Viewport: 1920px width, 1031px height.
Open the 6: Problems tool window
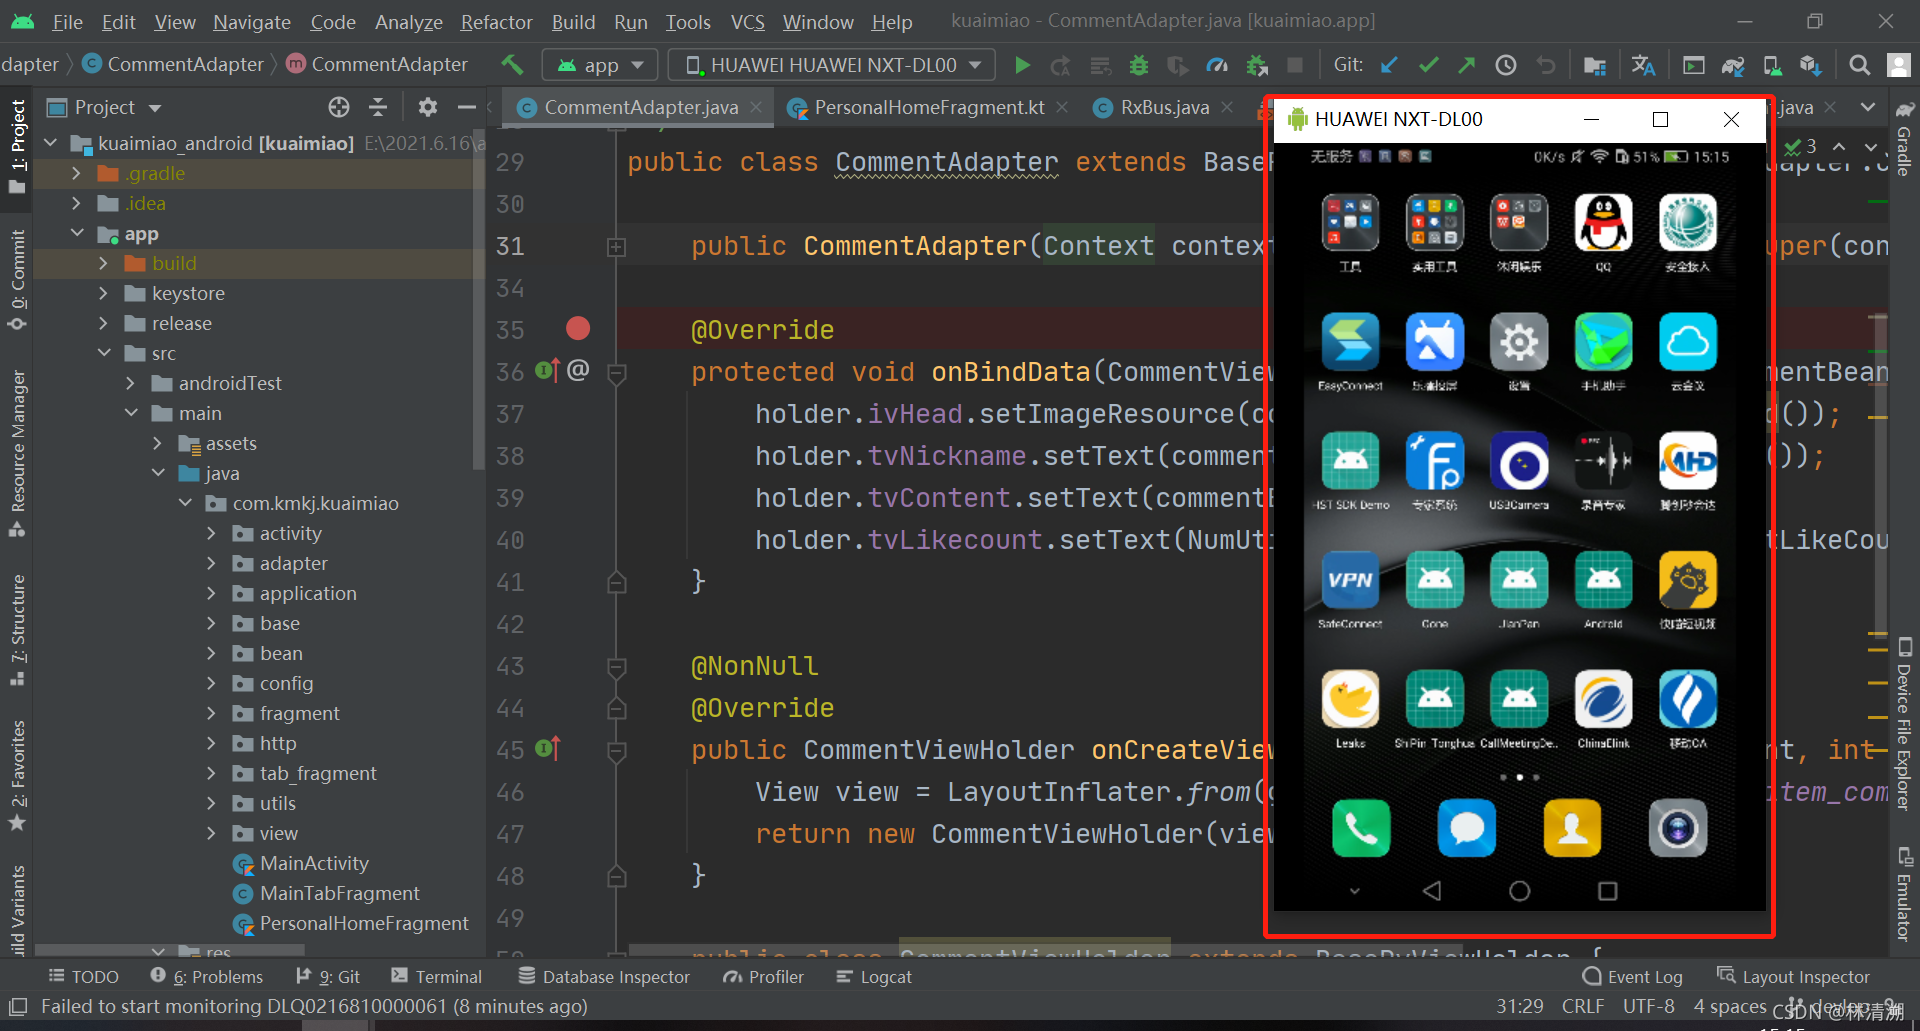pos(206,977)
